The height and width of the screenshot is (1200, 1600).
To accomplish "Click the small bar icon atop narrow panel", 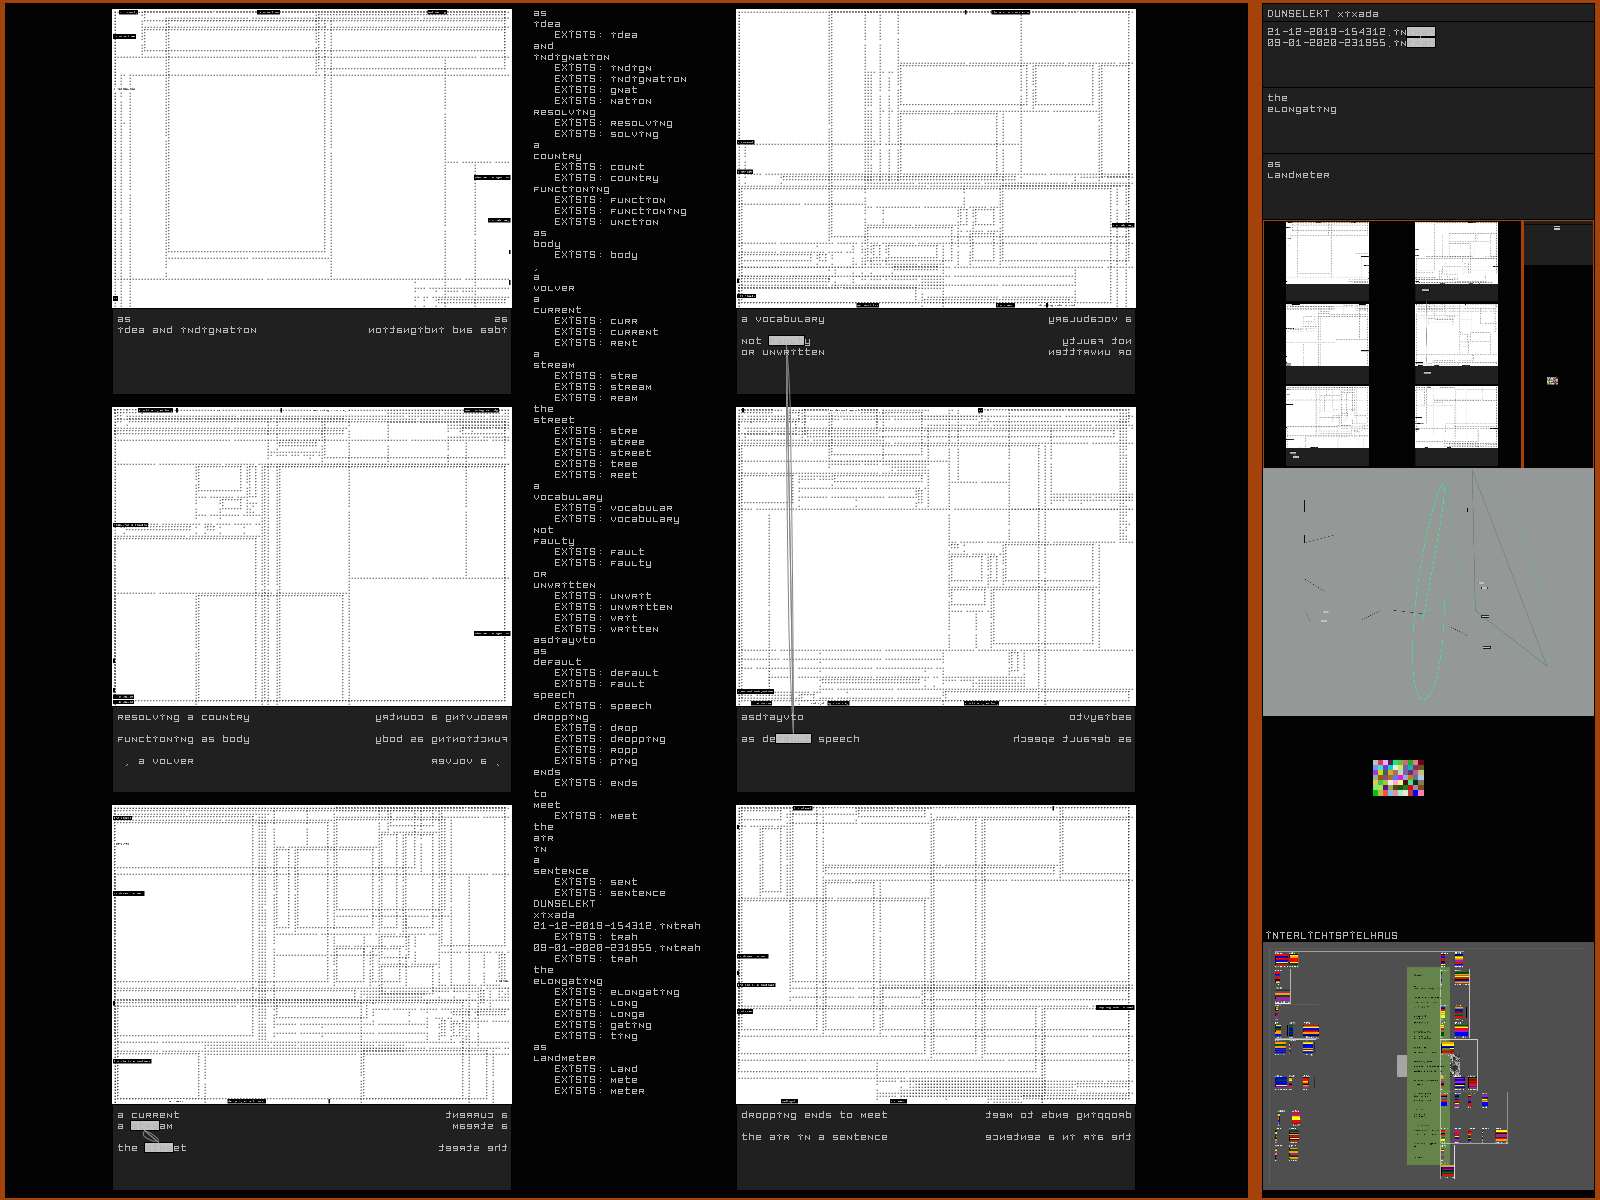I will 1557,229.
